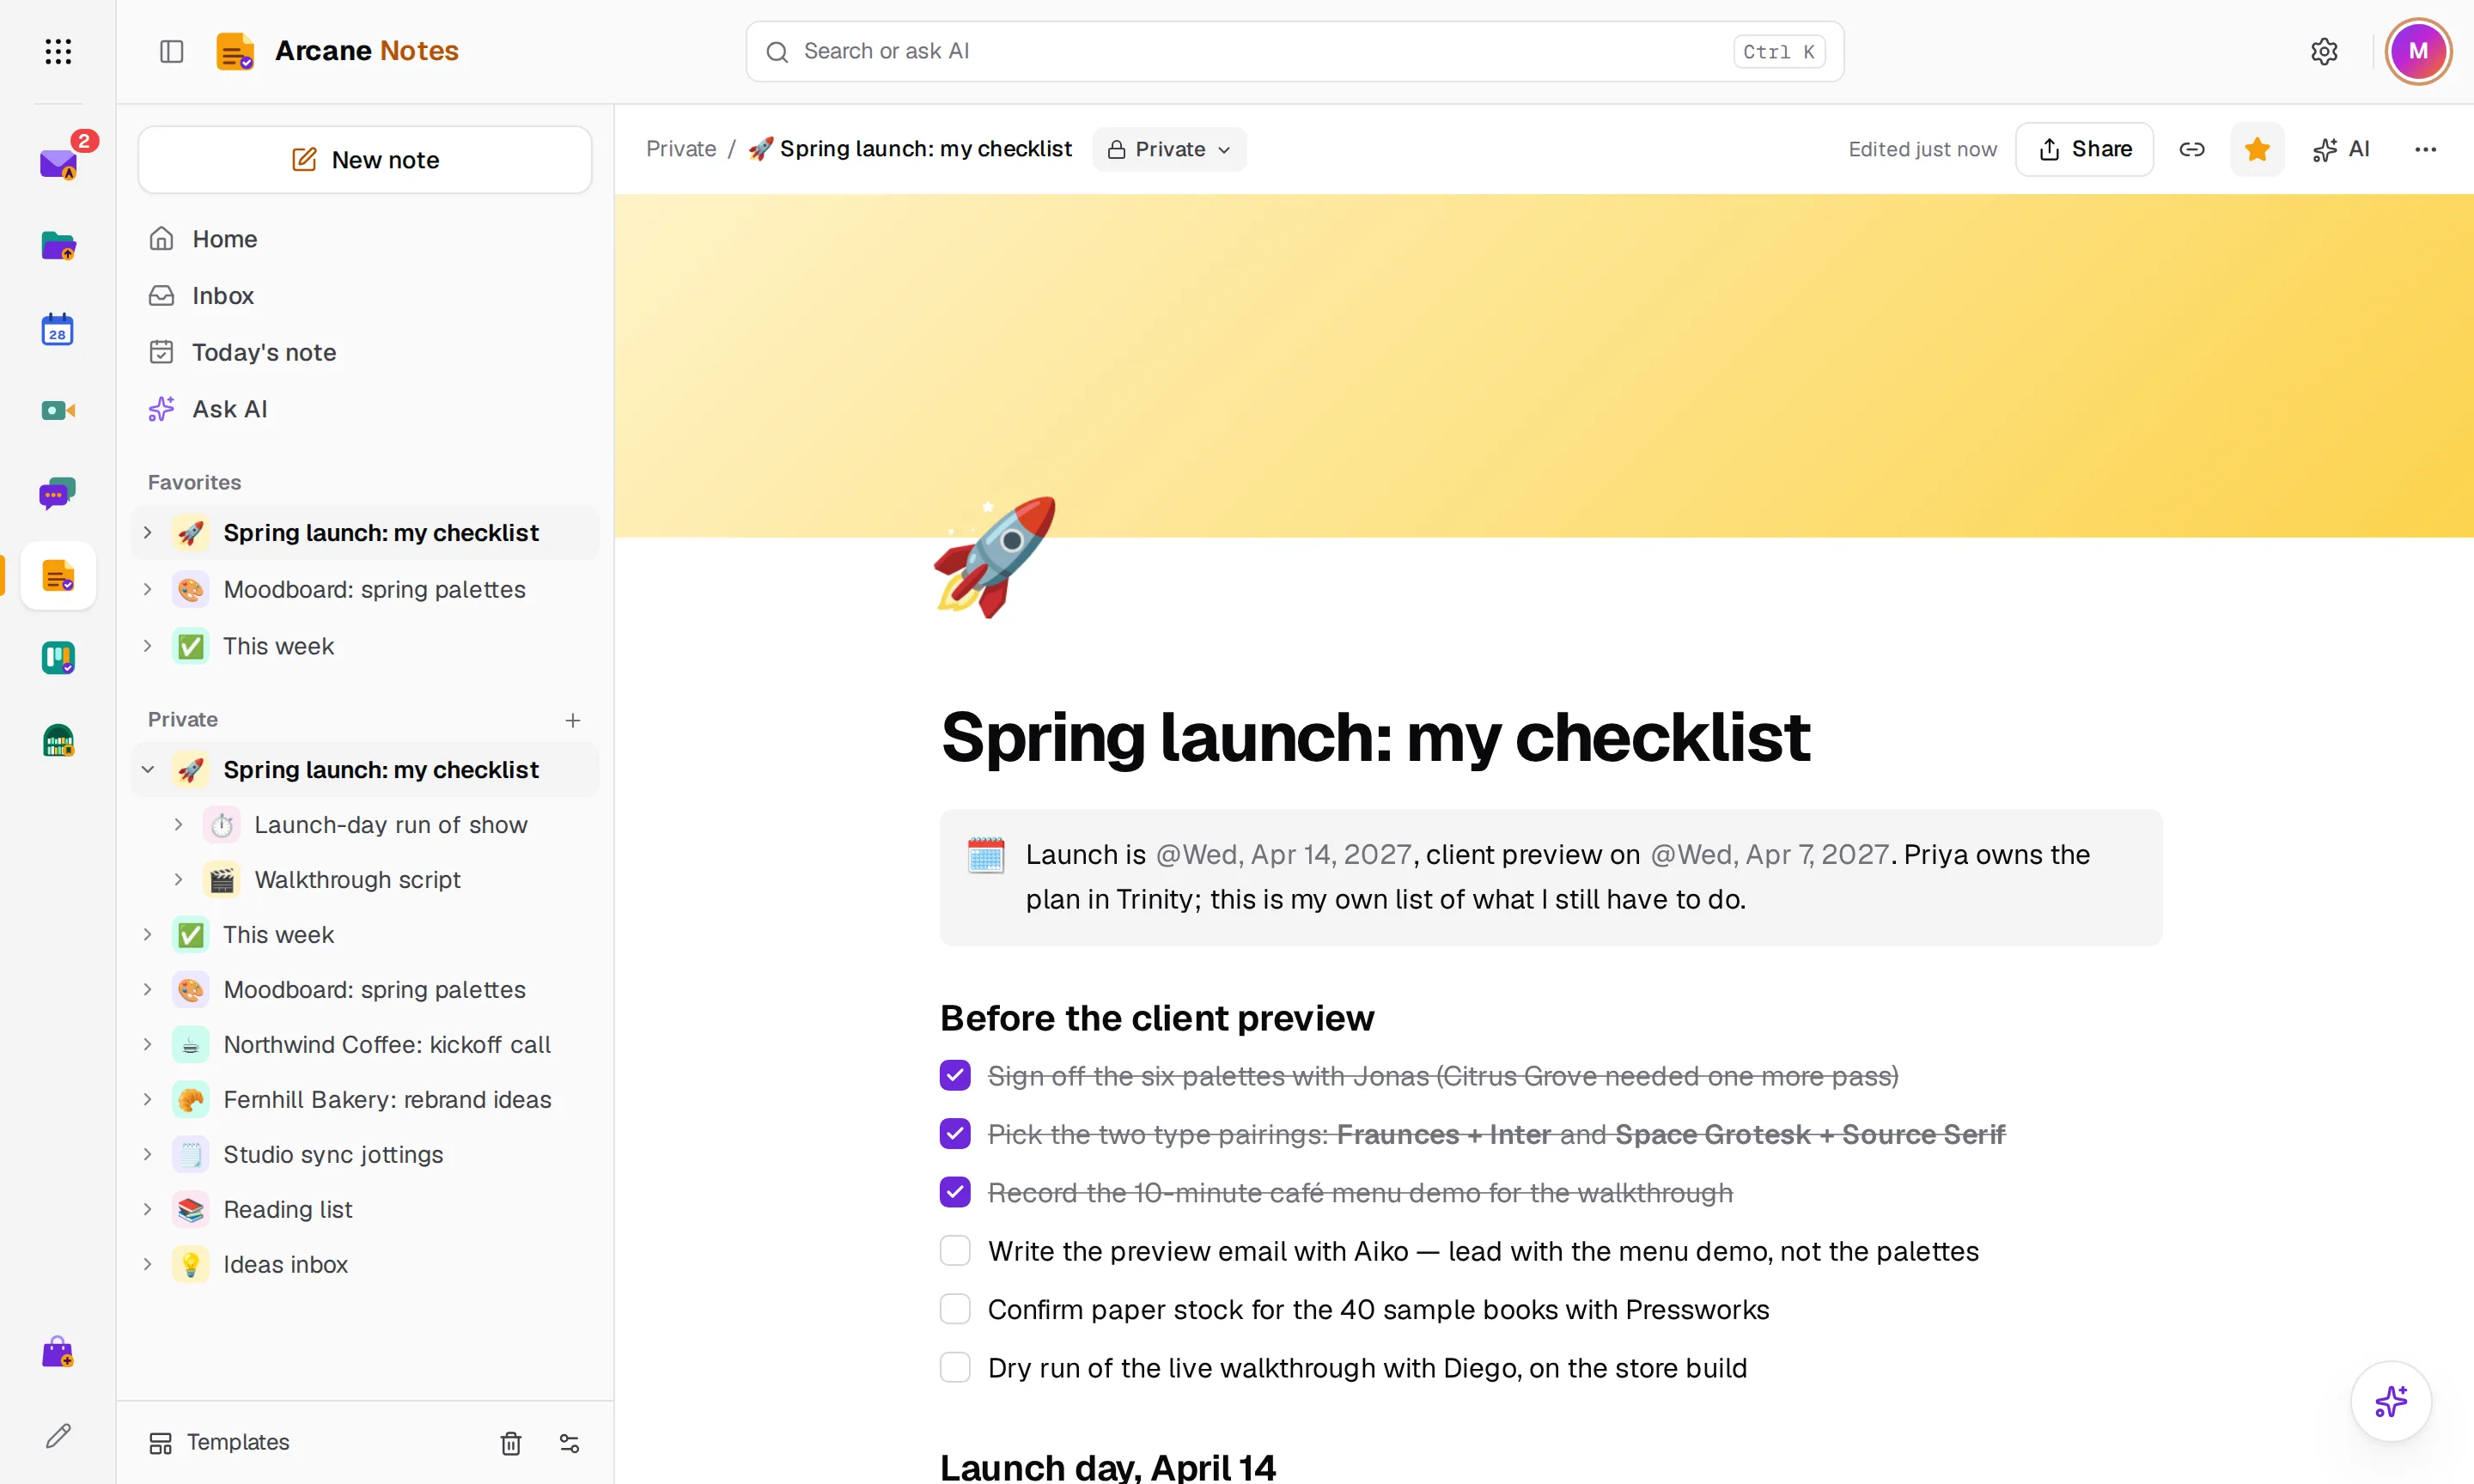Open trash from sidebar footer
The image size is (2474, 1484).
[511, 1442]
